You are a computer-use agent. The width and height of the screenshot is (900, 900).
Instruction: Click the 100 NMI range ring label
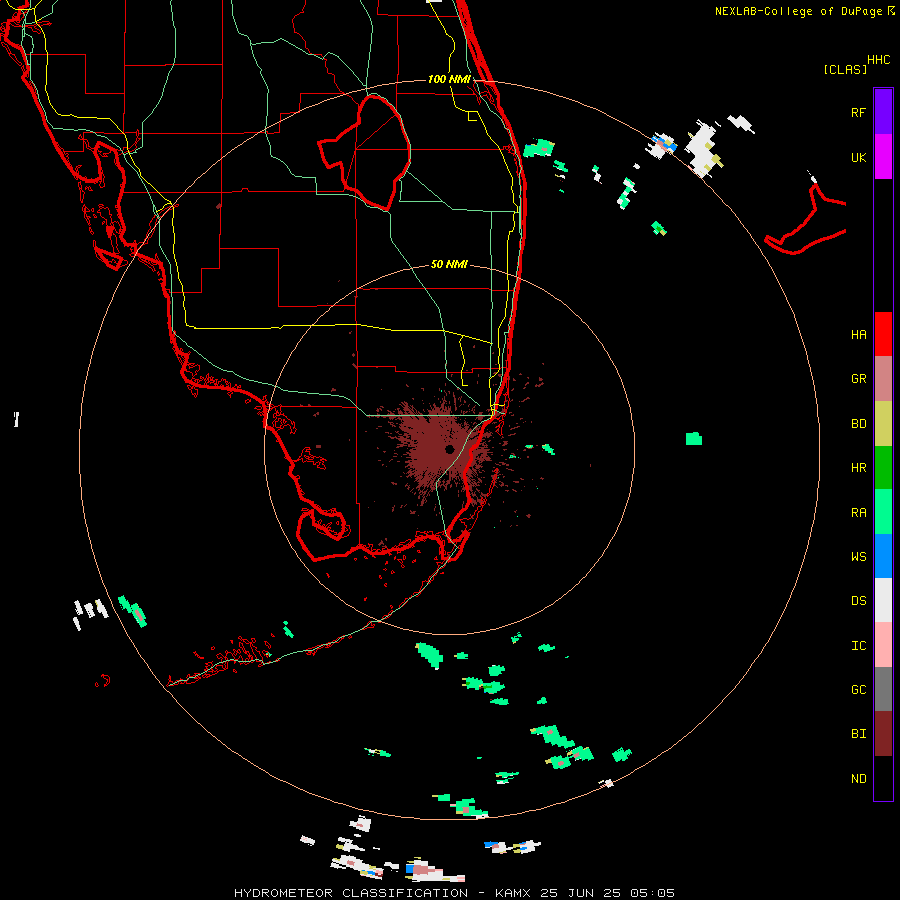click(449, 79)
